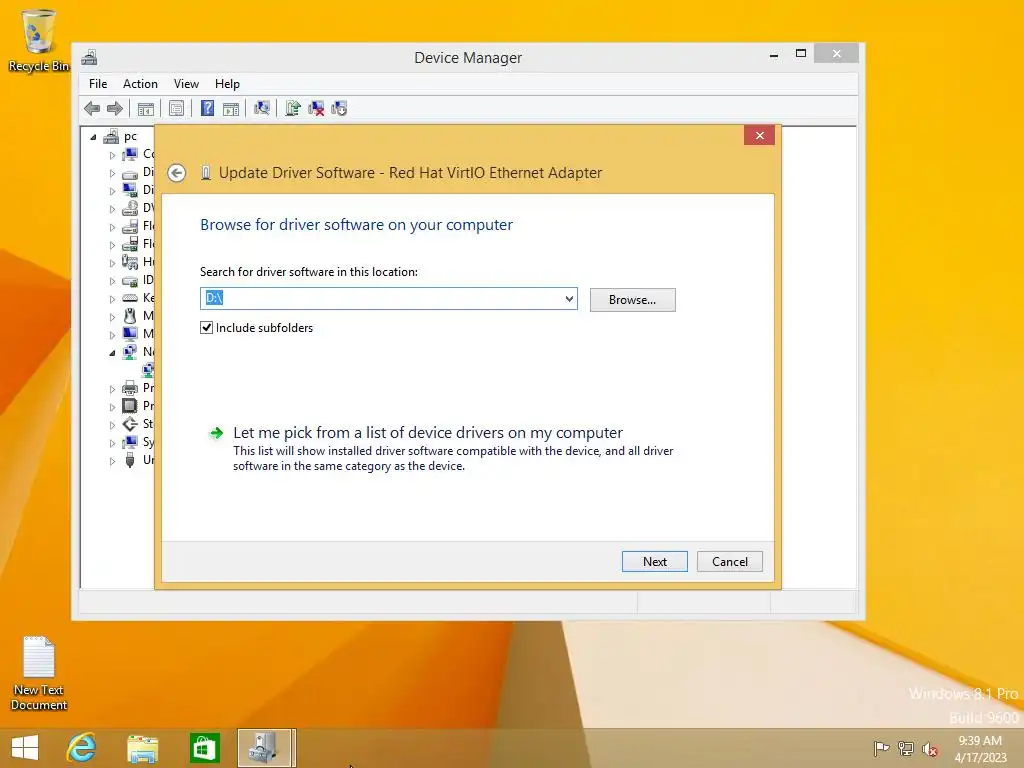Open the View menu

[x=186, y=84]
